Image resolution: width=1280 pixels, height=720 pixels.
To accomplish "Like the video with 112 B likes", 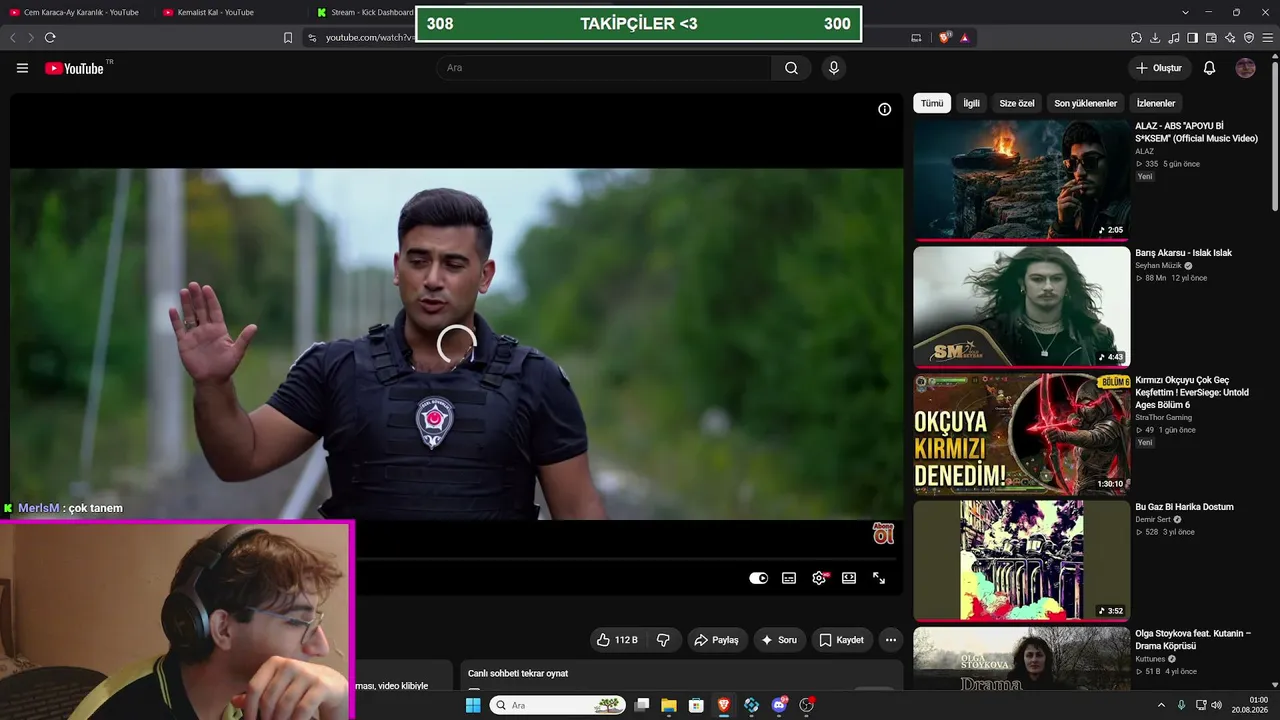I will (617, 640).
